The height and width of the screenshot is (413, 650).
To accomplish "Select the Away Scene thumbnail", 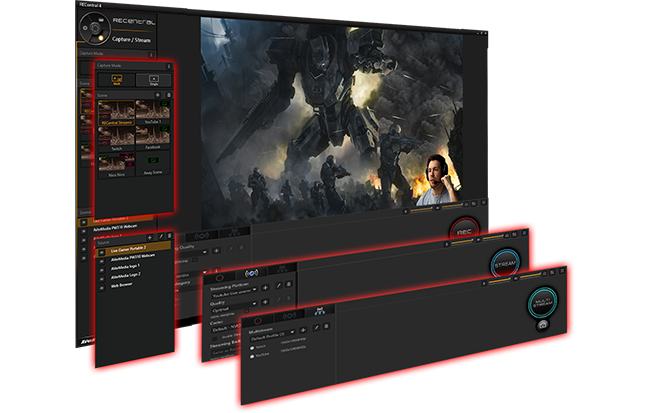I will (153, 163).
